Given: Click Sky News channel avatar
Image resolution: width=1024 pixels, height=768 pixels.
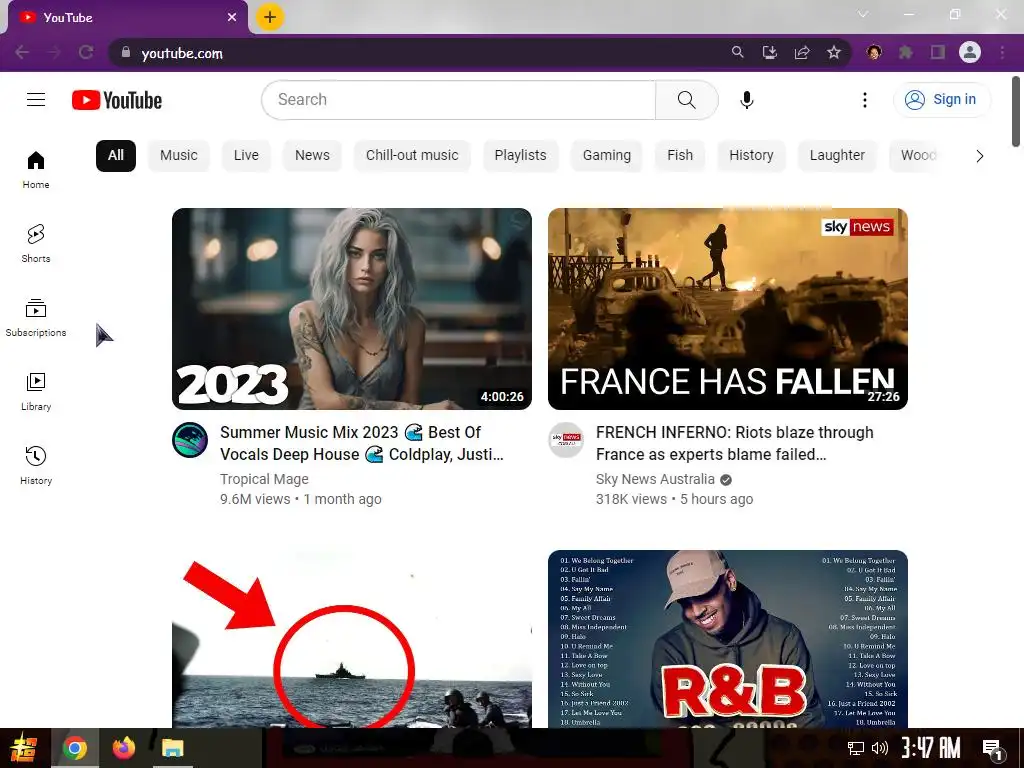Looking at the screenshot, I should (566, 440).
